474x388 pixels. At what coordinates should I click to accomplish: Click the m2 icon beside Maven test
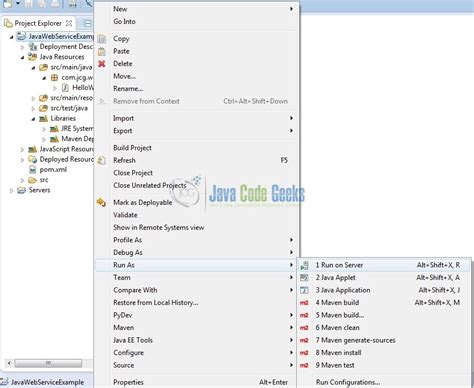304,365
